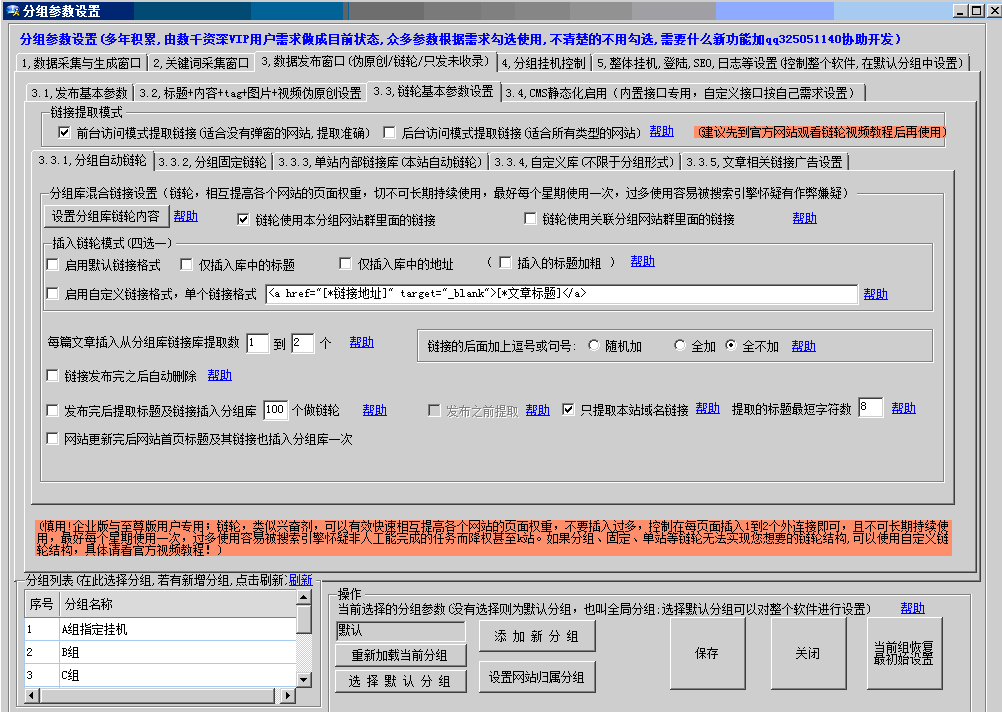Open sub-tab 3.4 CMS静态化启用

tap(682, 93)
